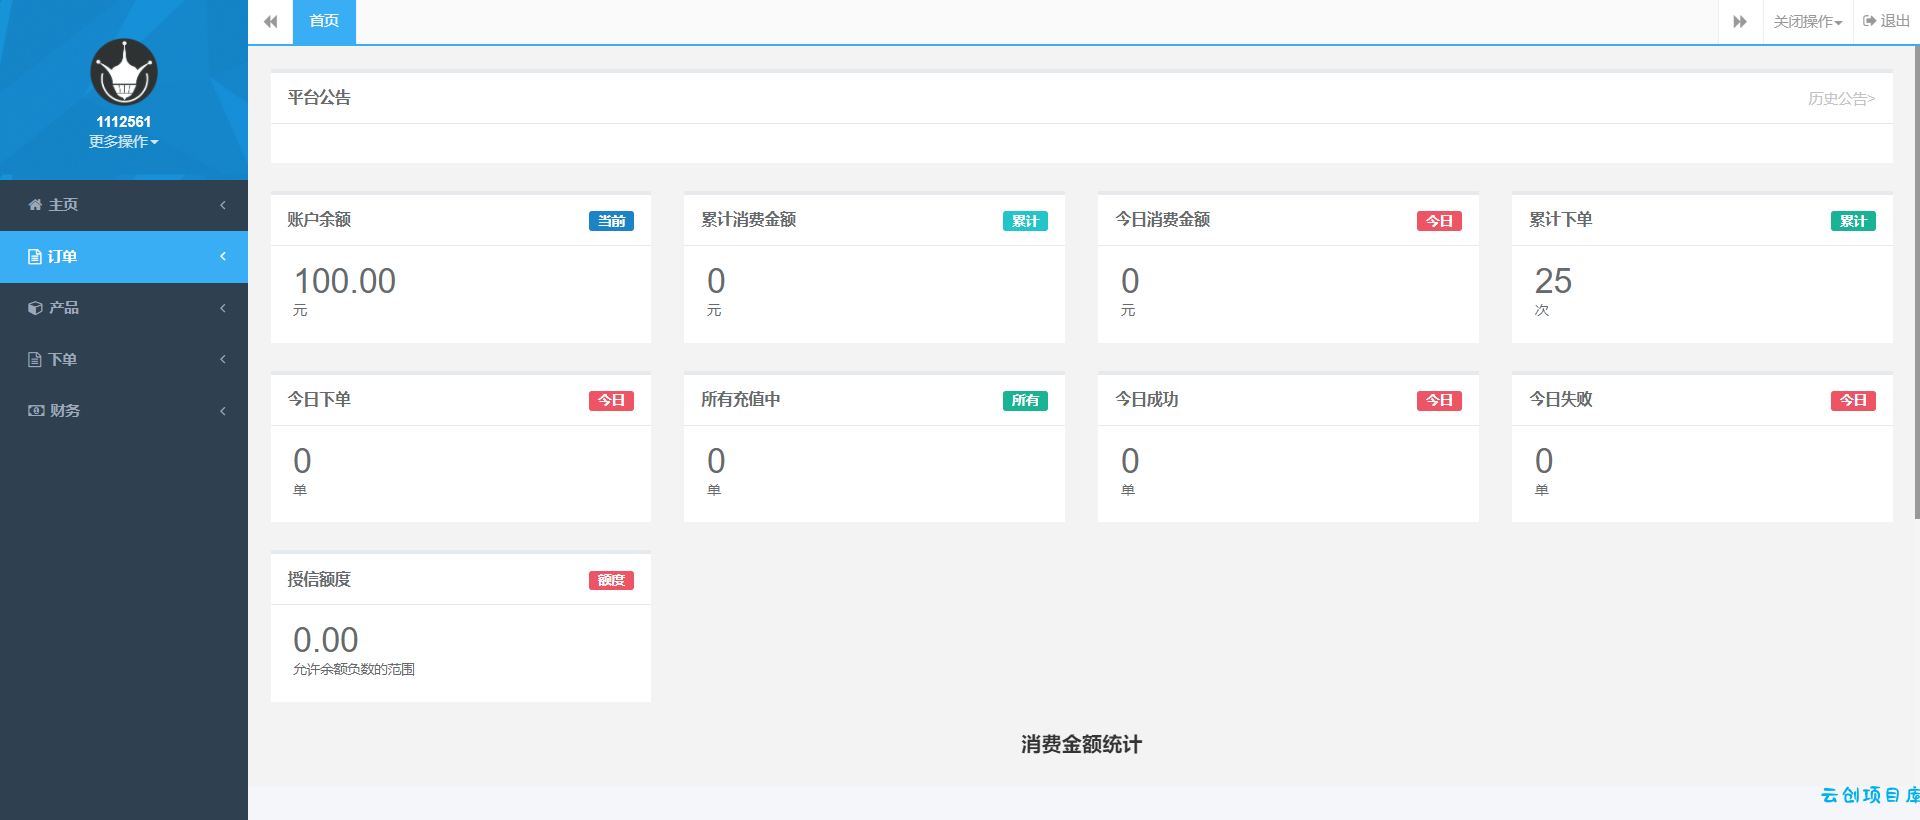
Task: Click the 25 cumulative orders value
Action: [x=1553, y=281]
